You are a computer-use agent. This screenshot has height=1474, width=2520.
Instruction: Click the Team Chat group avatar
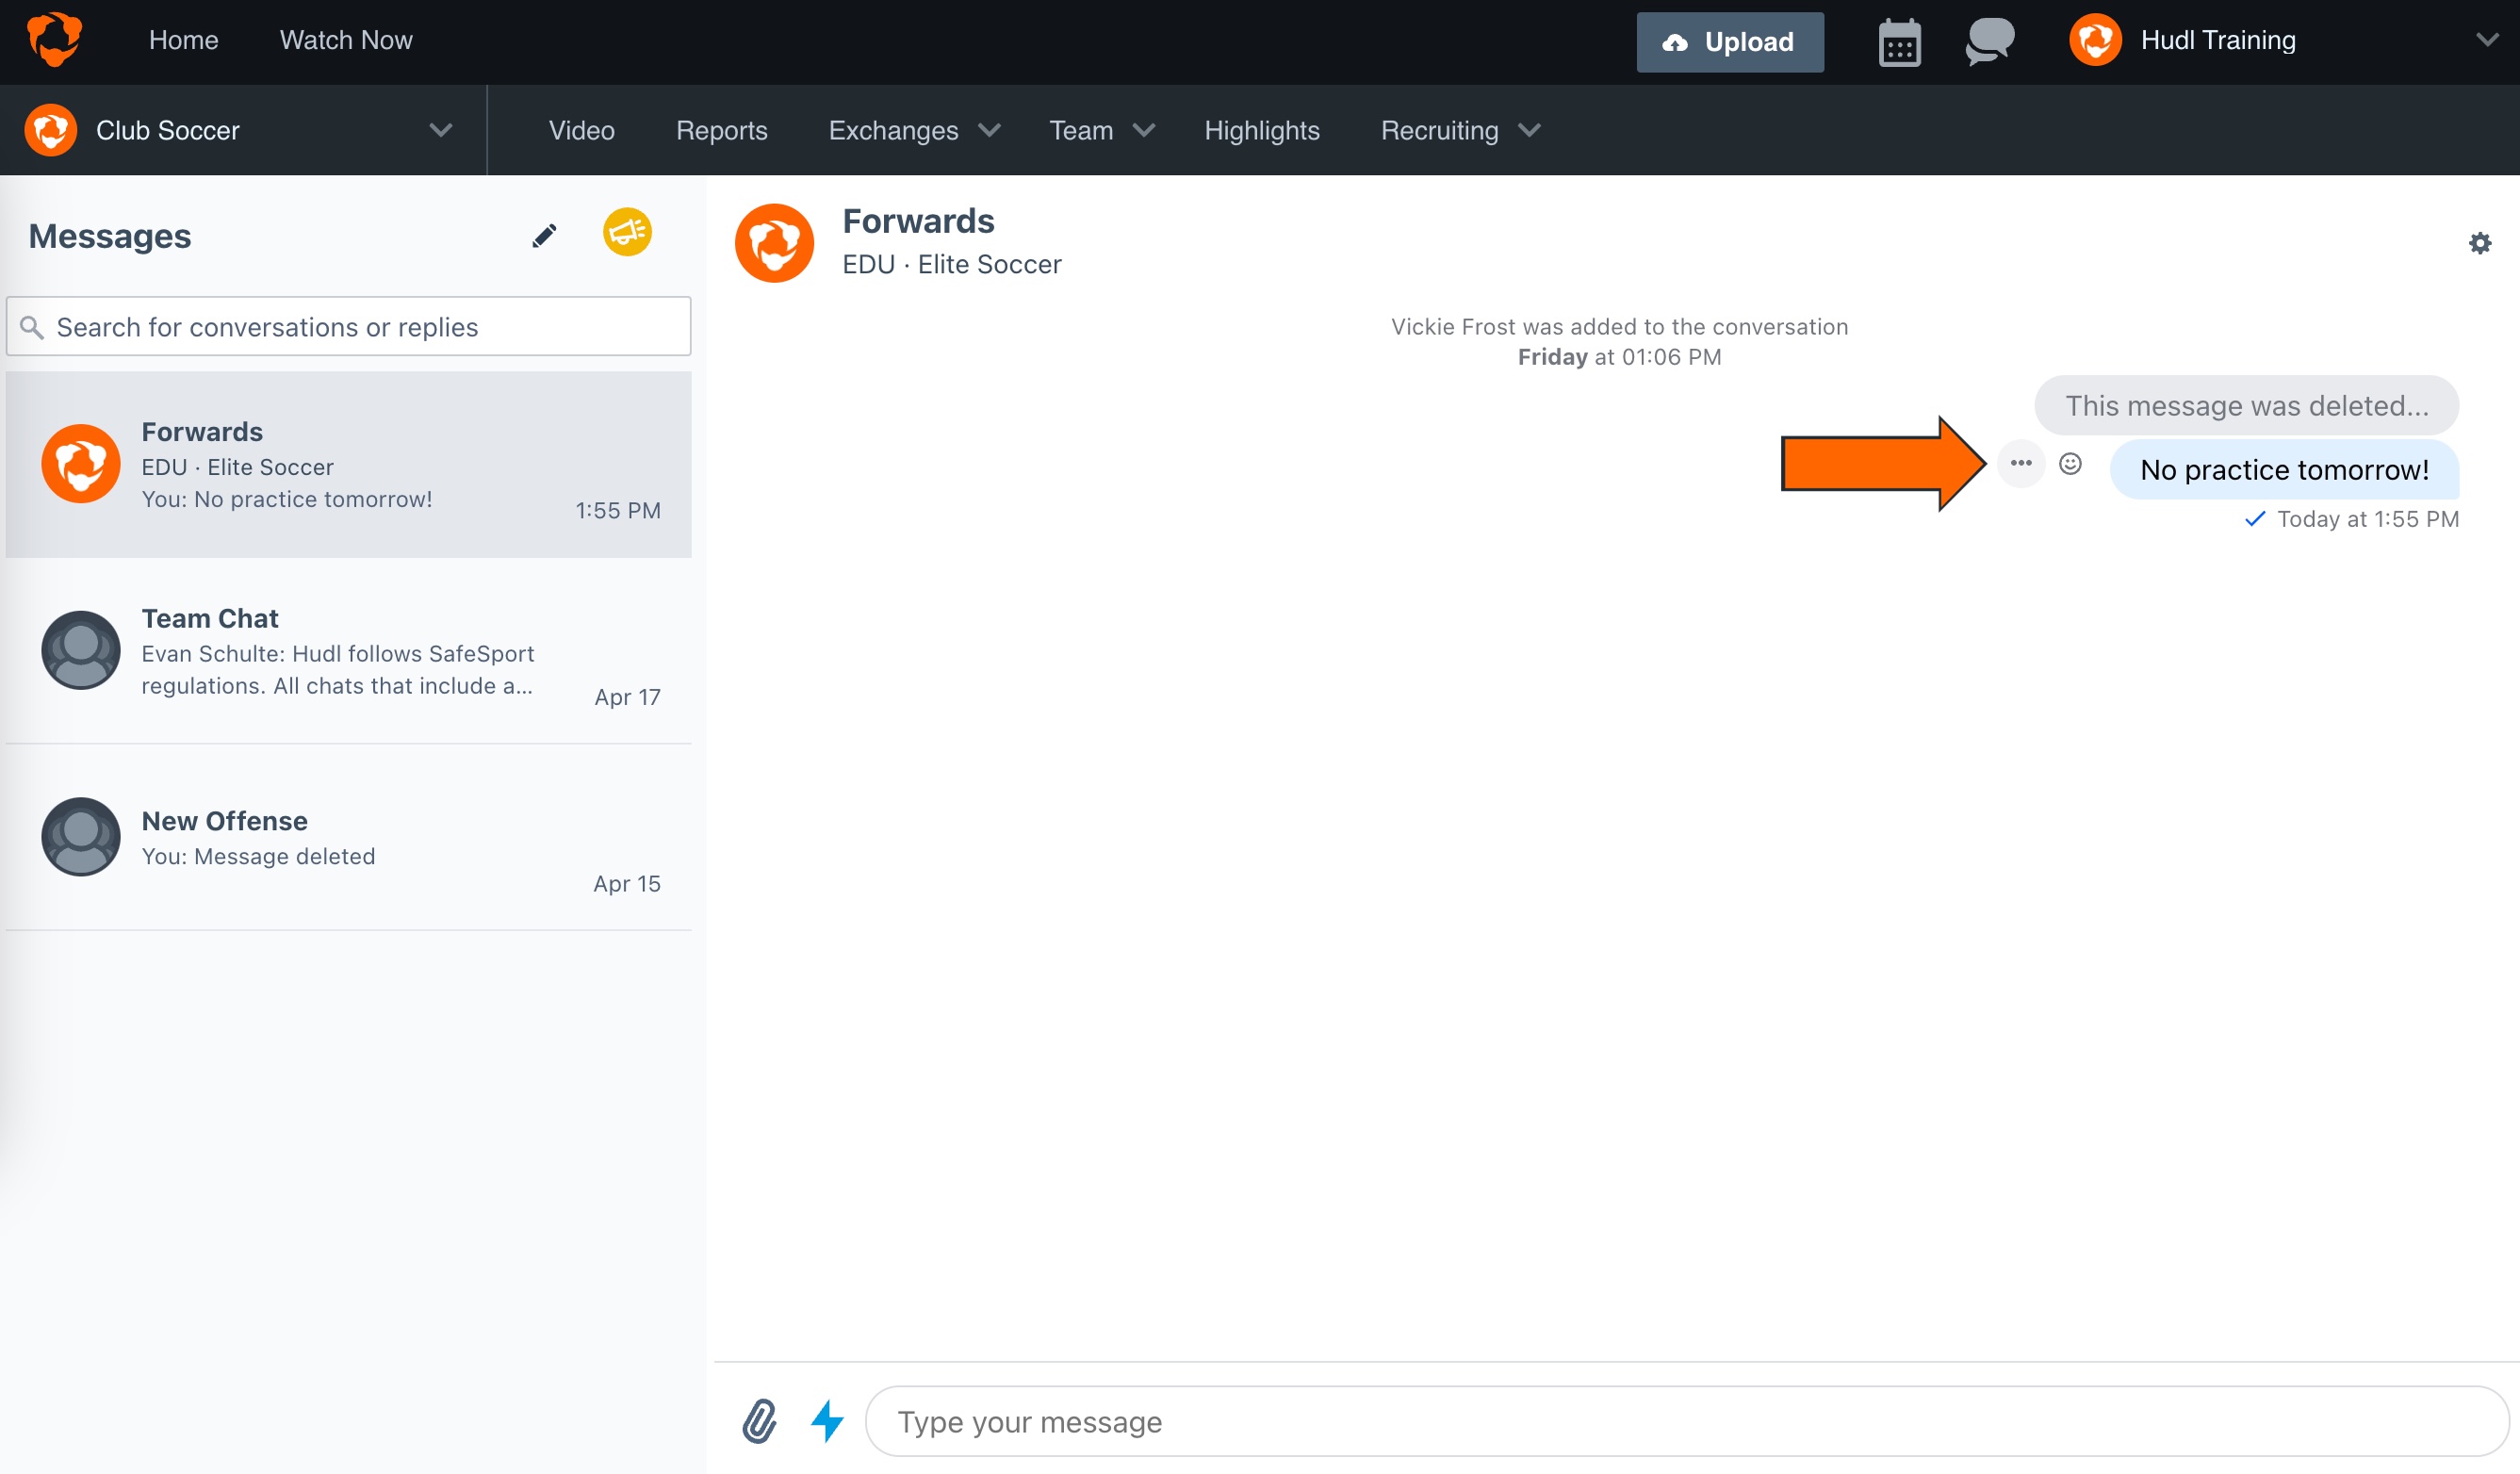[x=81, y=650]
